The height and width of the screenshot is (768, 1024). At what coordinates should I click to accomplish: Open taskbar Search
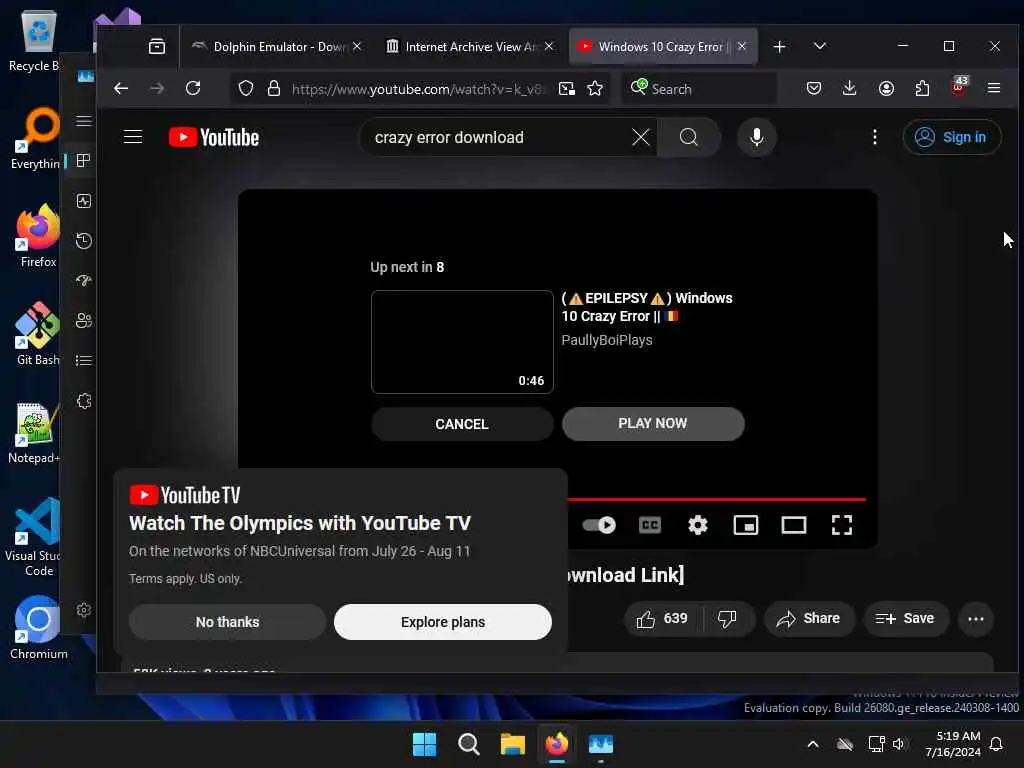point(469,744)
